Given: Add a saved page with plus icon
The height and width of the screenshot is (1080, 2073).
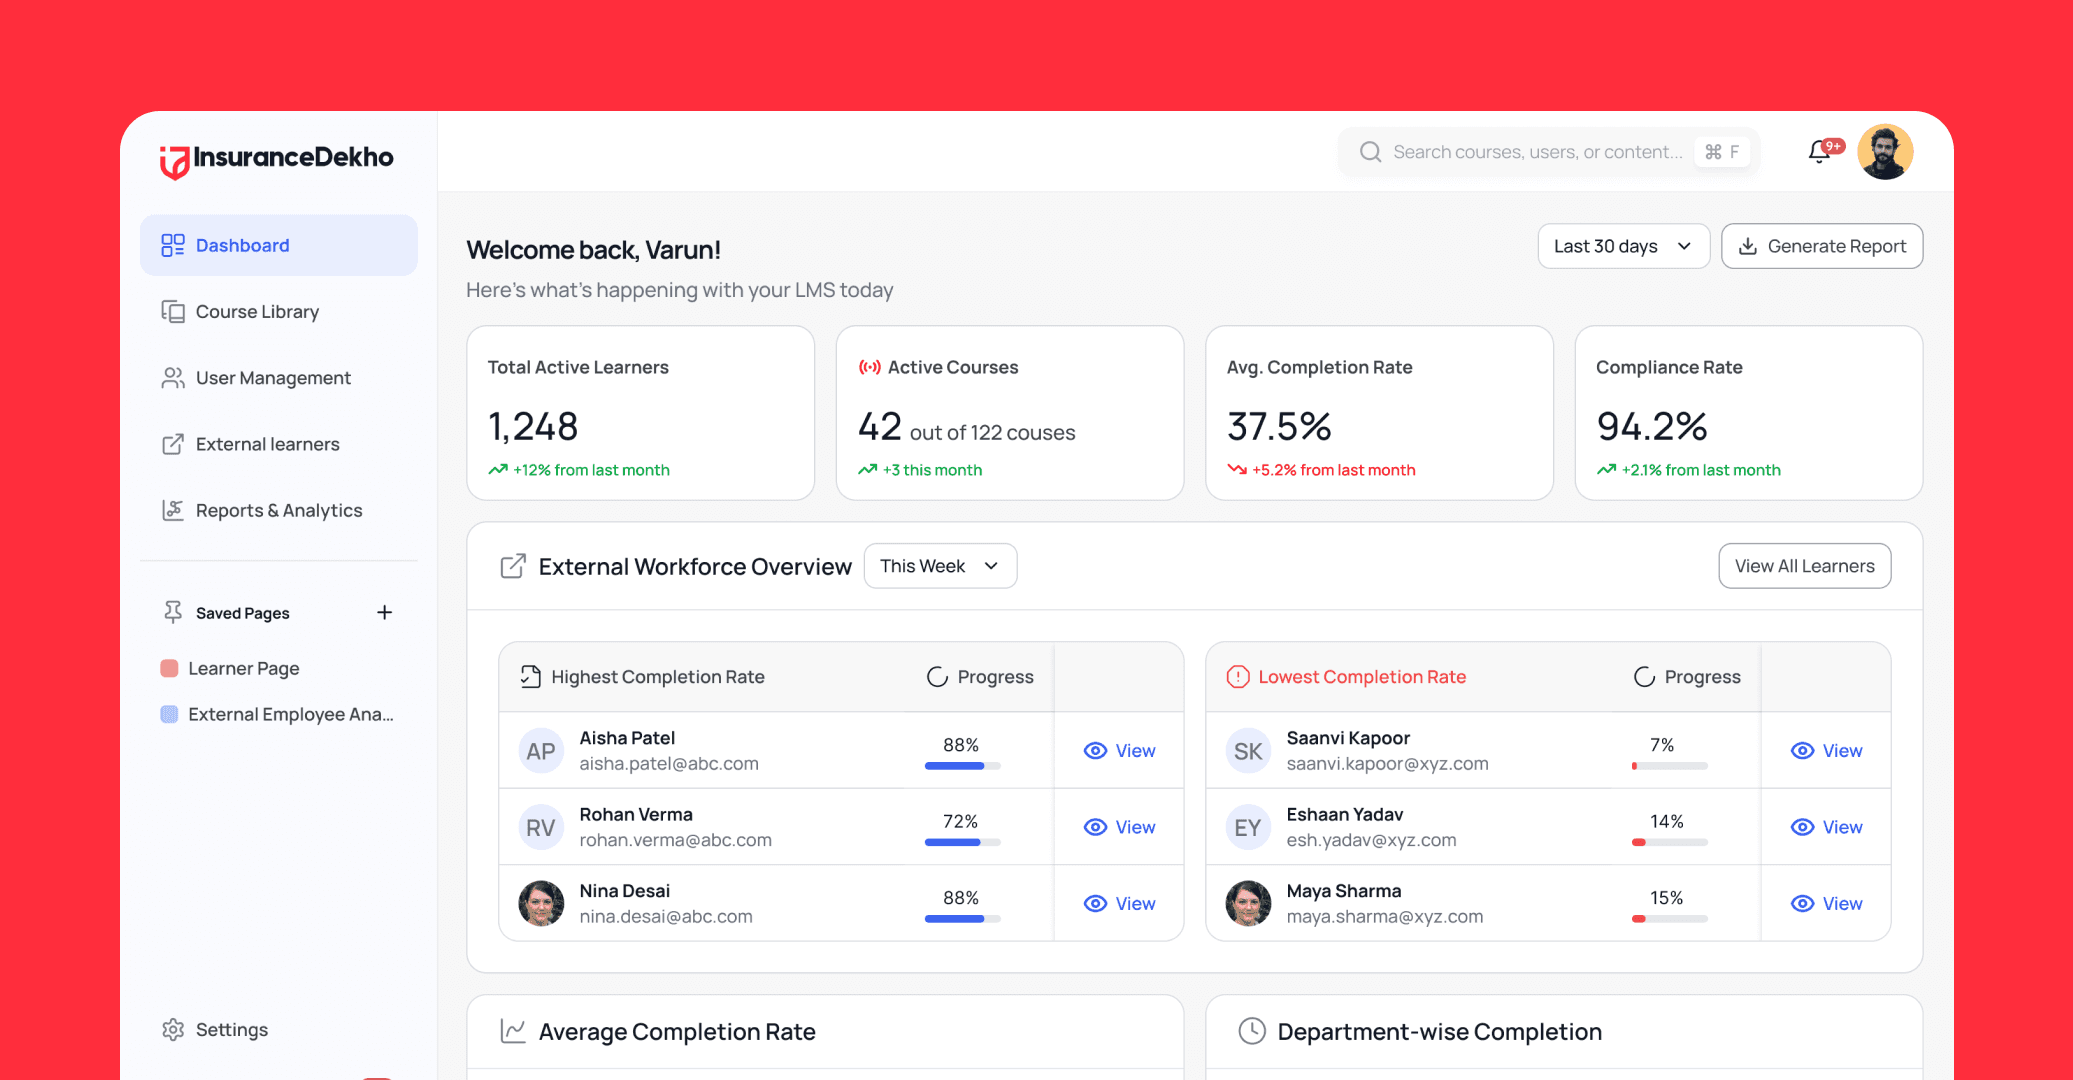Looking at the screenshot, I should pyautogui.click(x=384, y=612).
